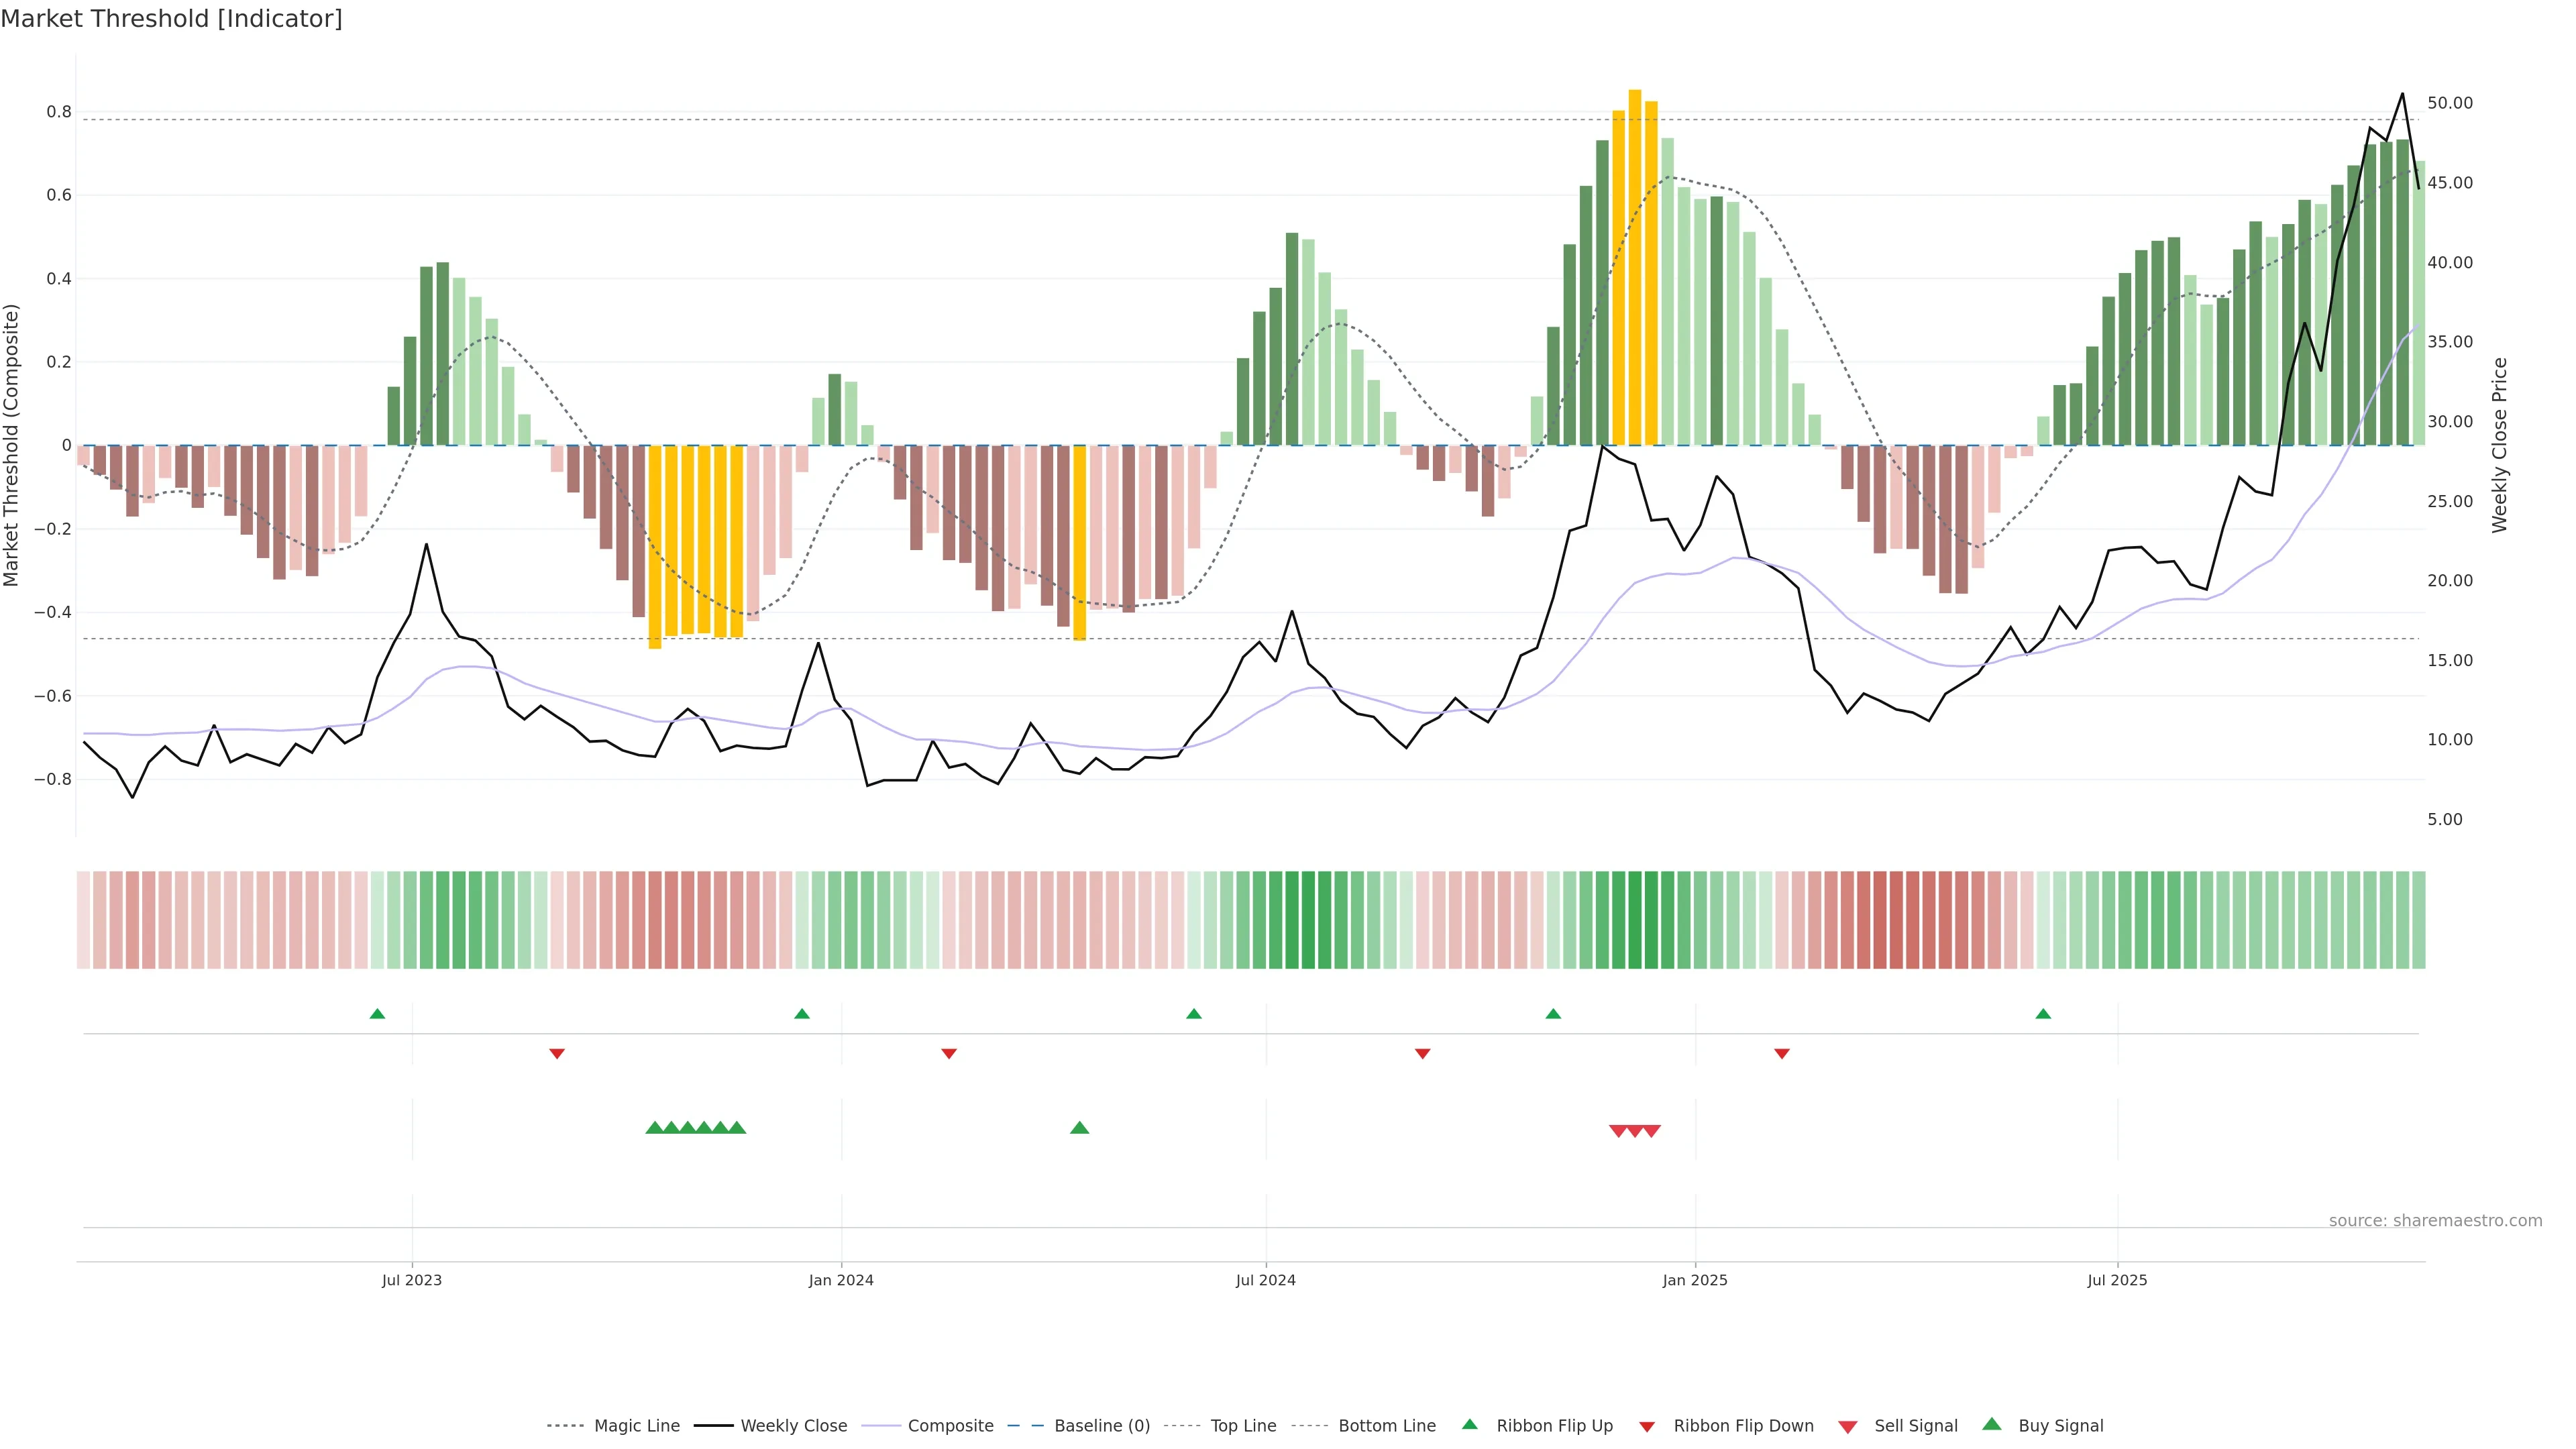
Task: Click the source: sharemaestro.com text
Action: coord(2435,1220)
